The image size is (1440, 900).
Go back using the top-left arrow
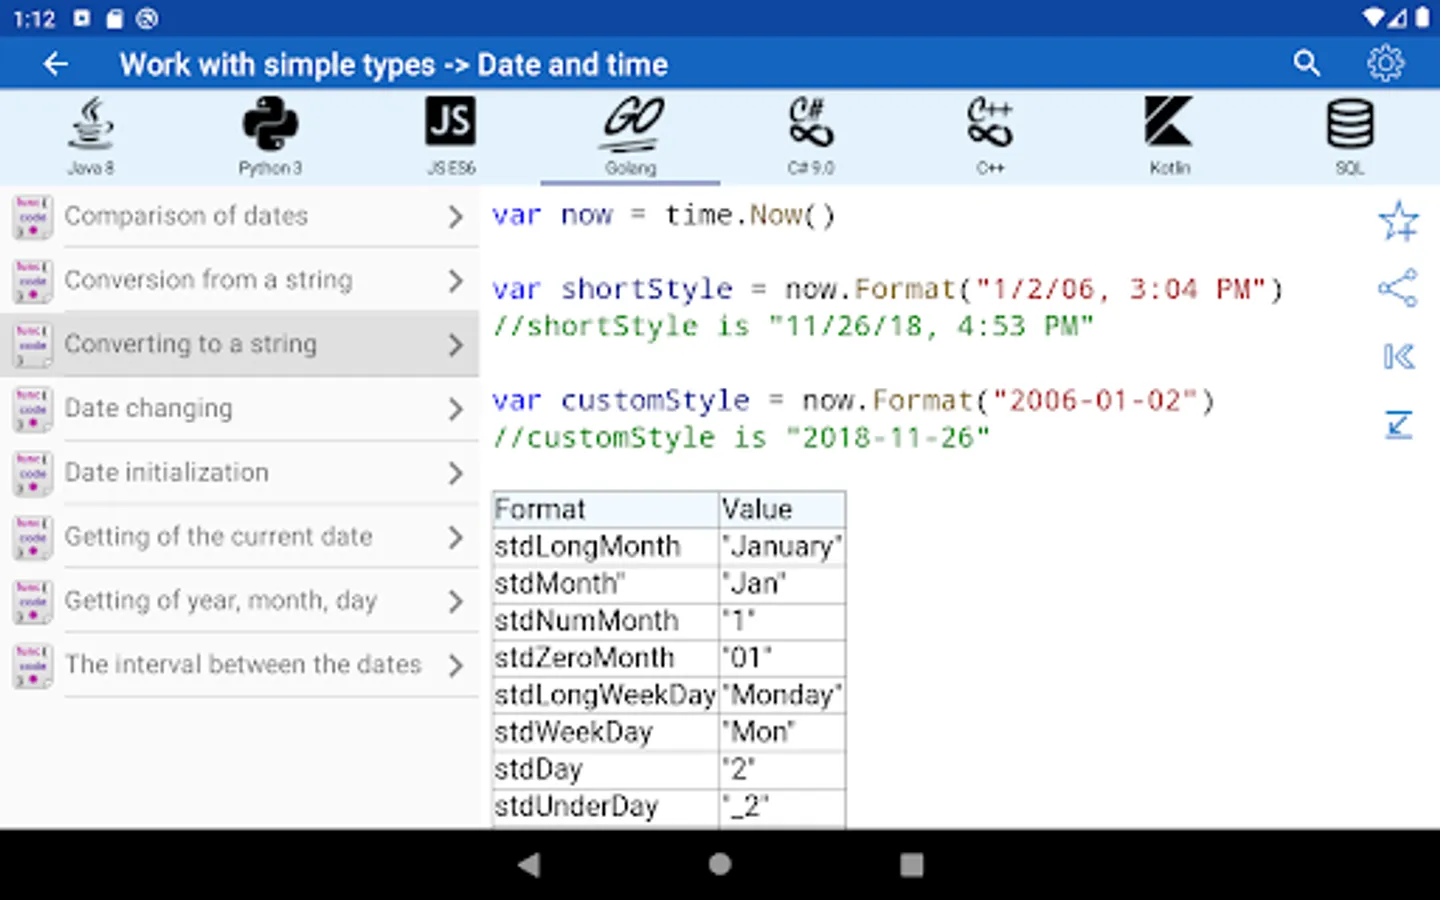(x=56, y=64)
